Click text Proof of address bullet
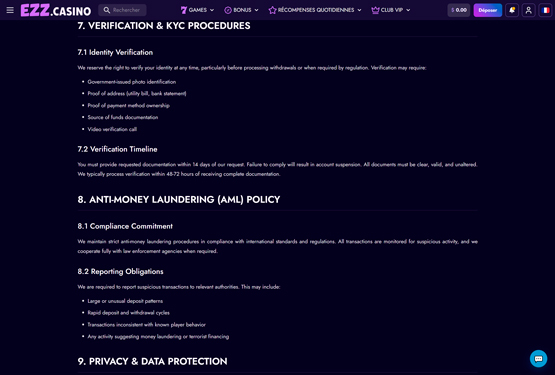Screen dimensions: 555x375 (x=137, y=93)
